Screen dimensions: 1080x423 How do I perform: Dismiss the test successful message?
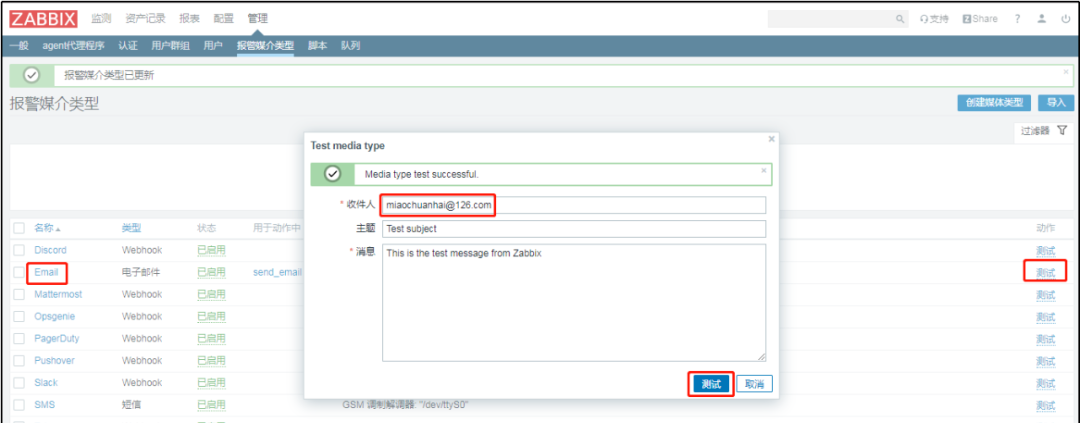click(x=763, y=170)
